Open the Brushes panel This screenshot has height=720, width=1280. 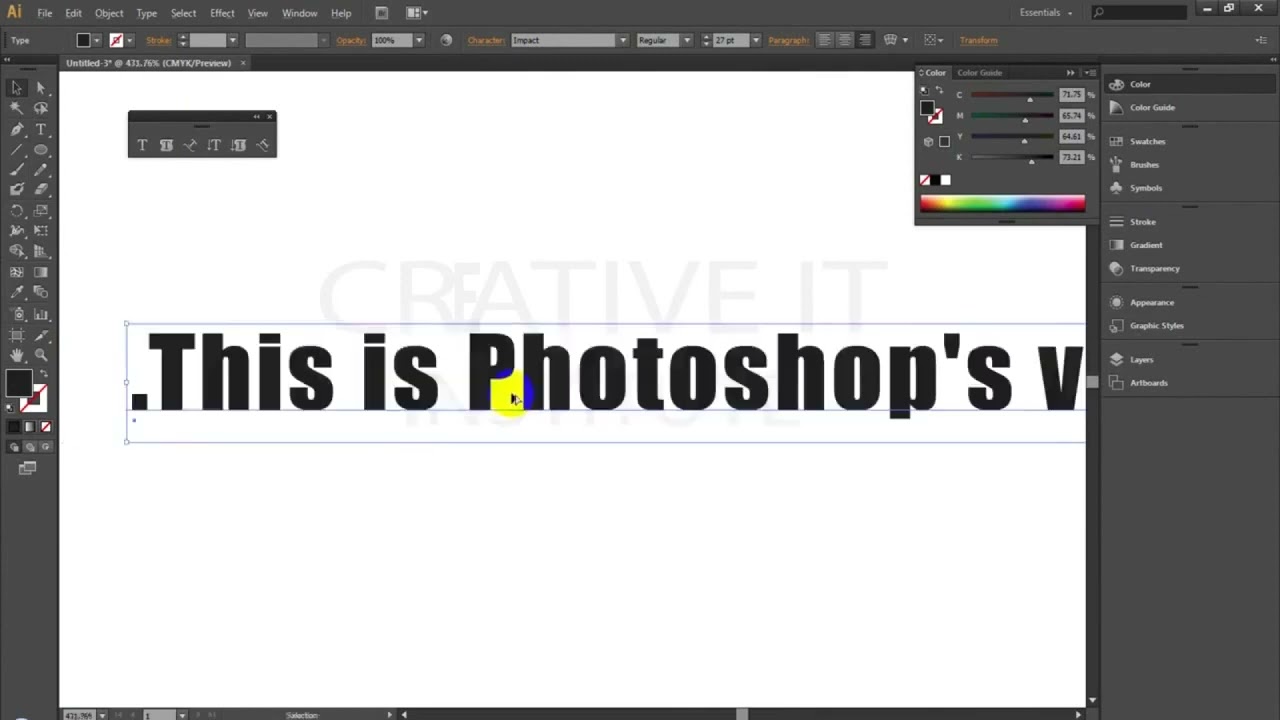[x=1144, y=164]
